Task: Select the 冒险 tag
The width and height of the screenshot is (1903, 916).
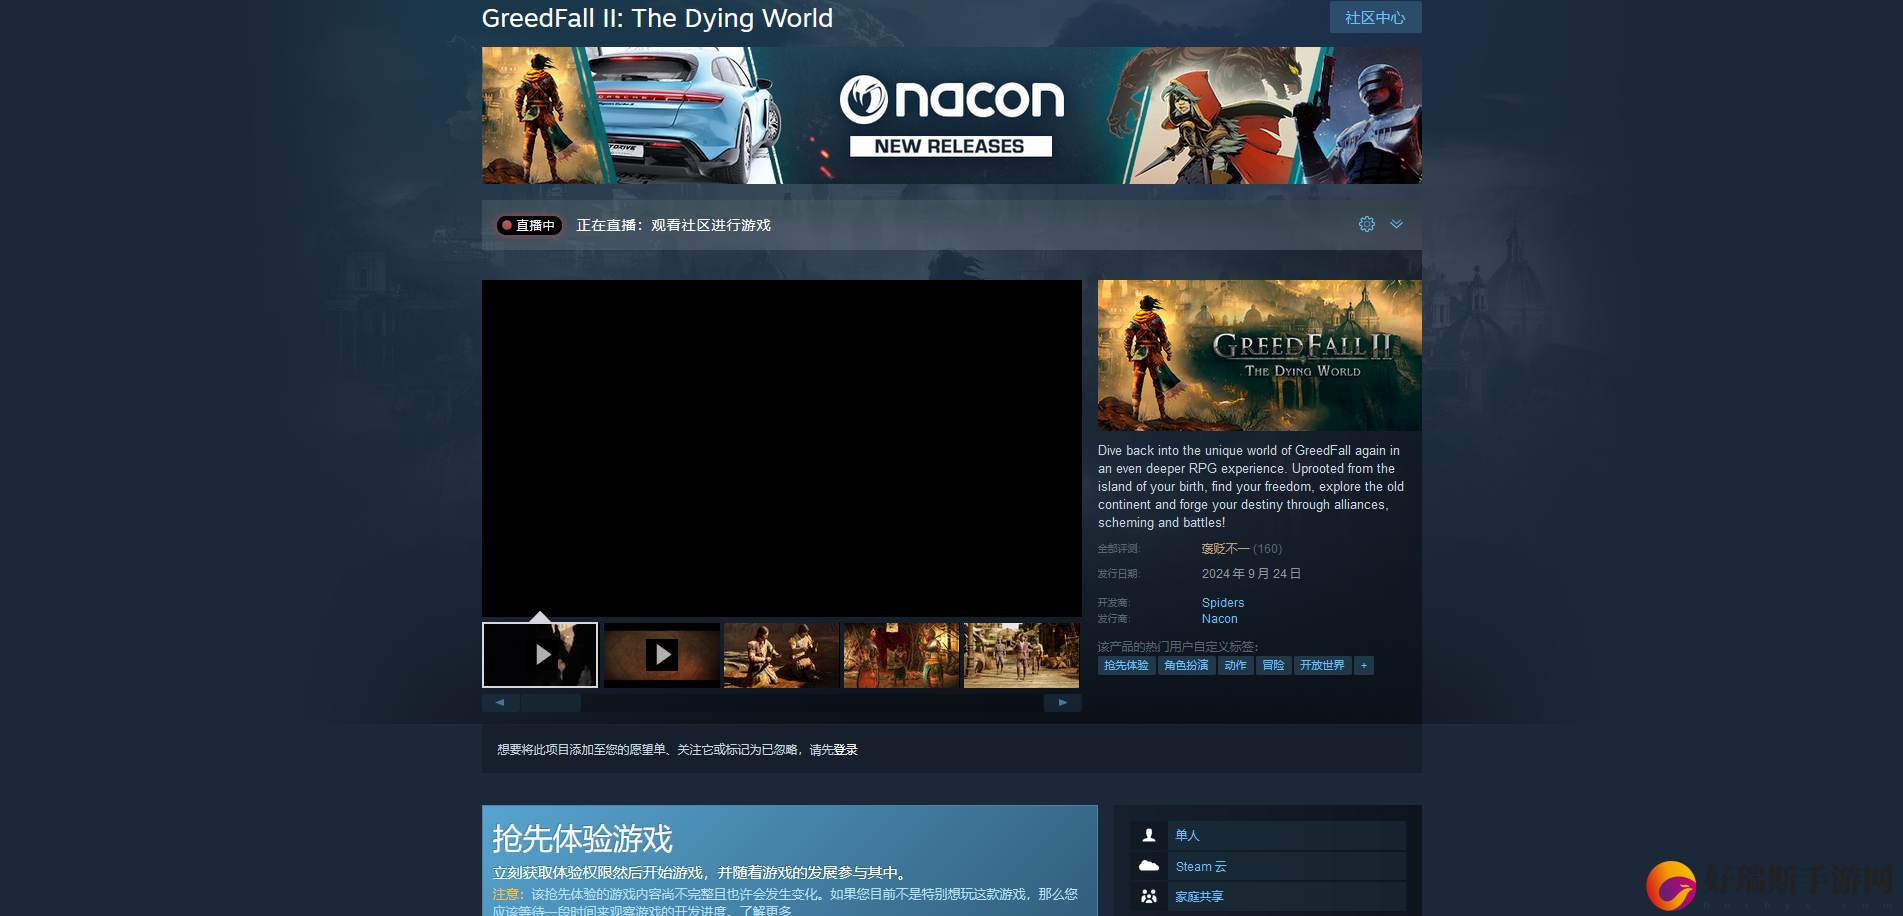Action: pyautogui.click(x=1273, y=665)
